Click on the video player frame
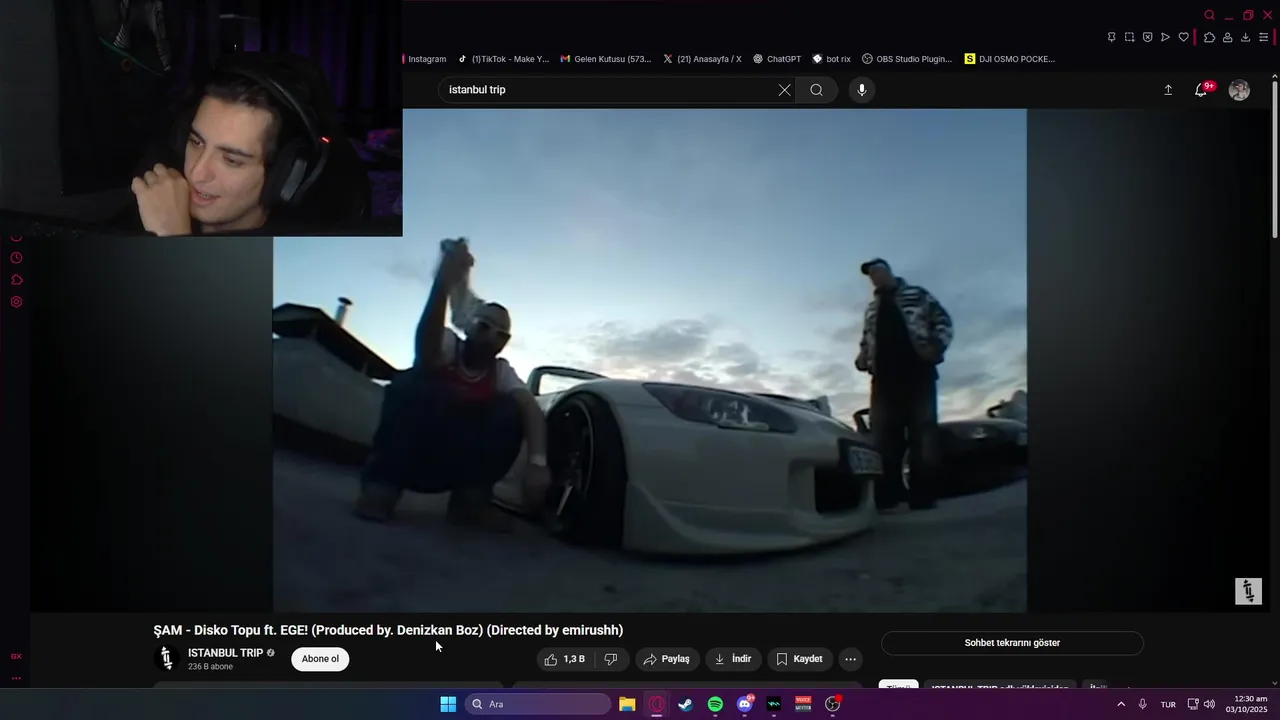This screenshot has height=720, width=1280. pos(650,360)
